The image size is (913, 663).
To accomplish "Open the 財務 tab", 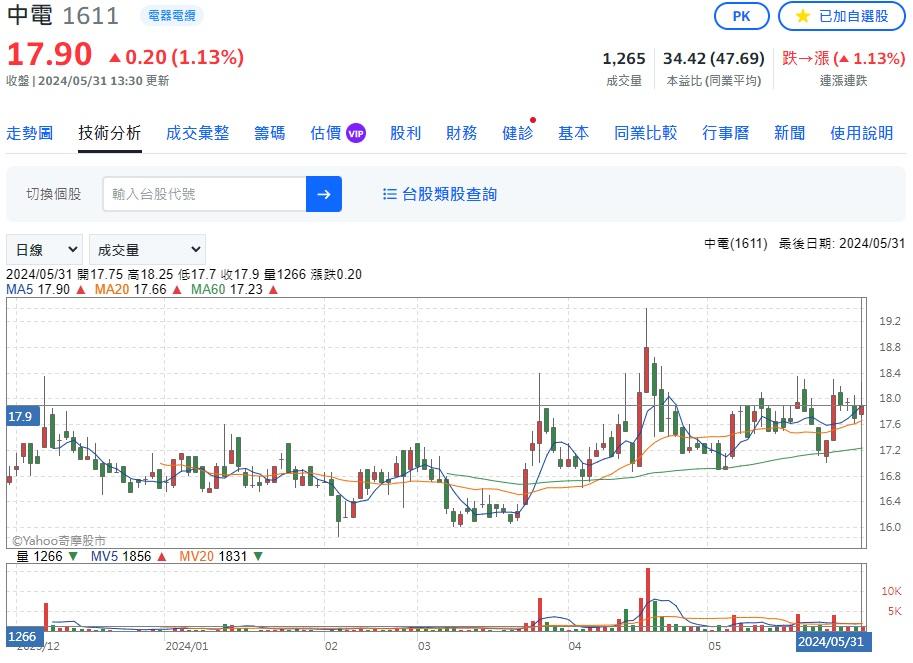I will tap(461, 133).
